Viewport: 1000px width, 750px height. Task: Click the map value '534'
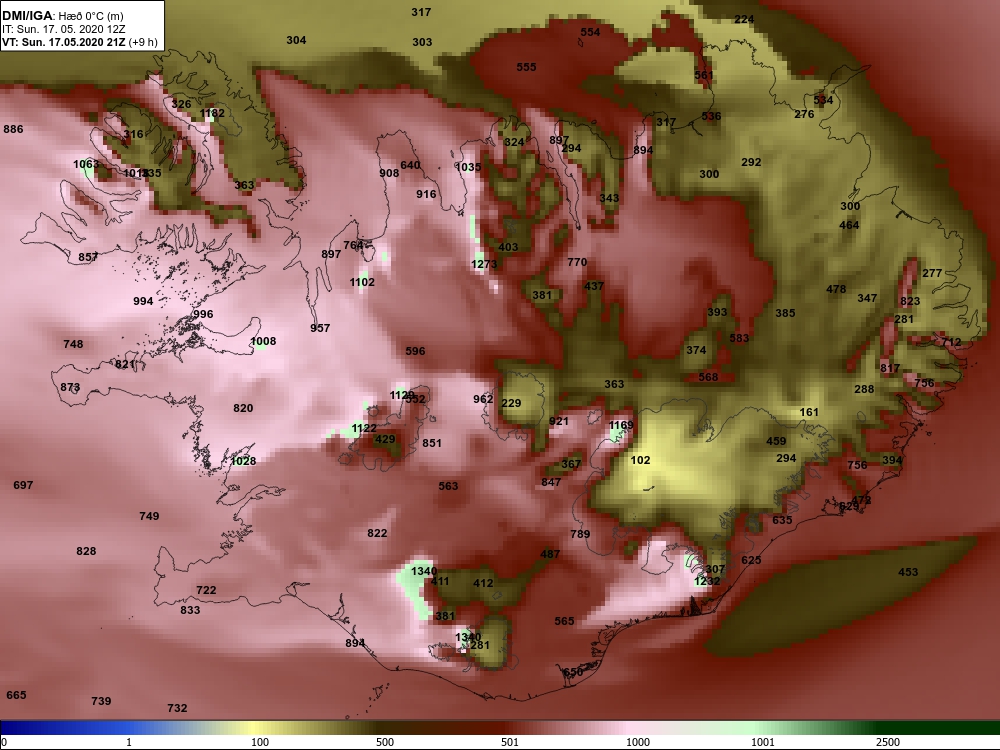pyautogui.click(x=823, y=99)
